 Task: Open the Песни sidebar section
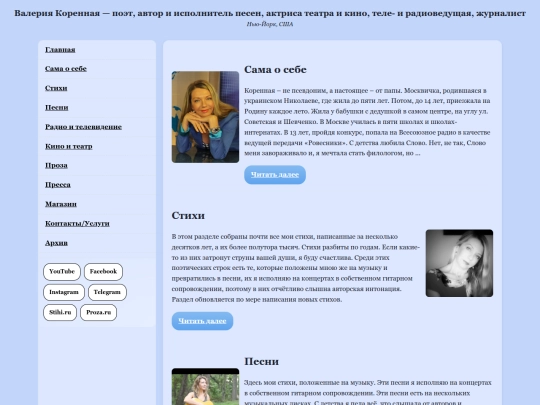point(57,107)
